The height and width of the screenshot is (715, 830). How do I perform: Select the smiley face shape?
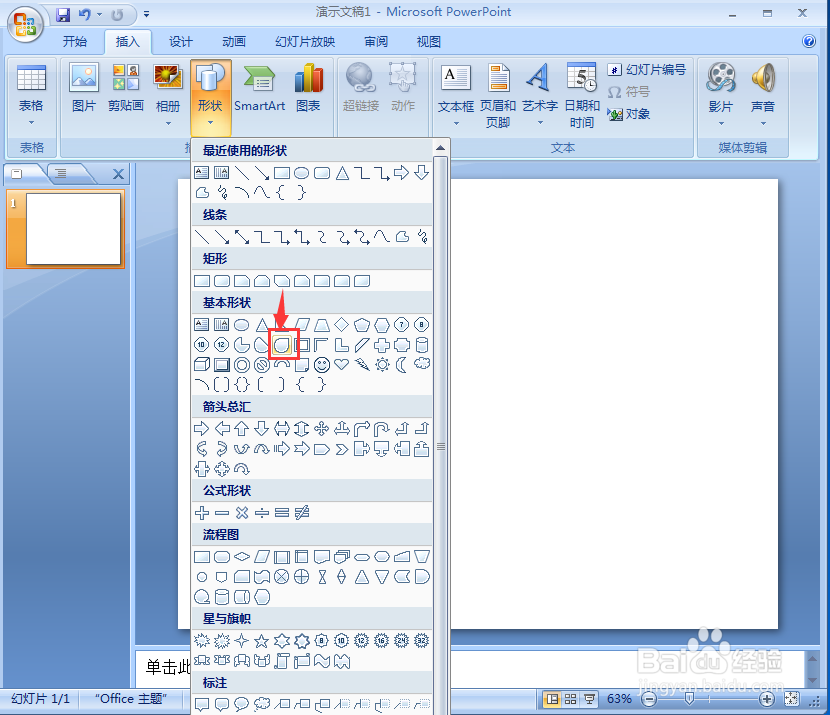click(322, 365)
